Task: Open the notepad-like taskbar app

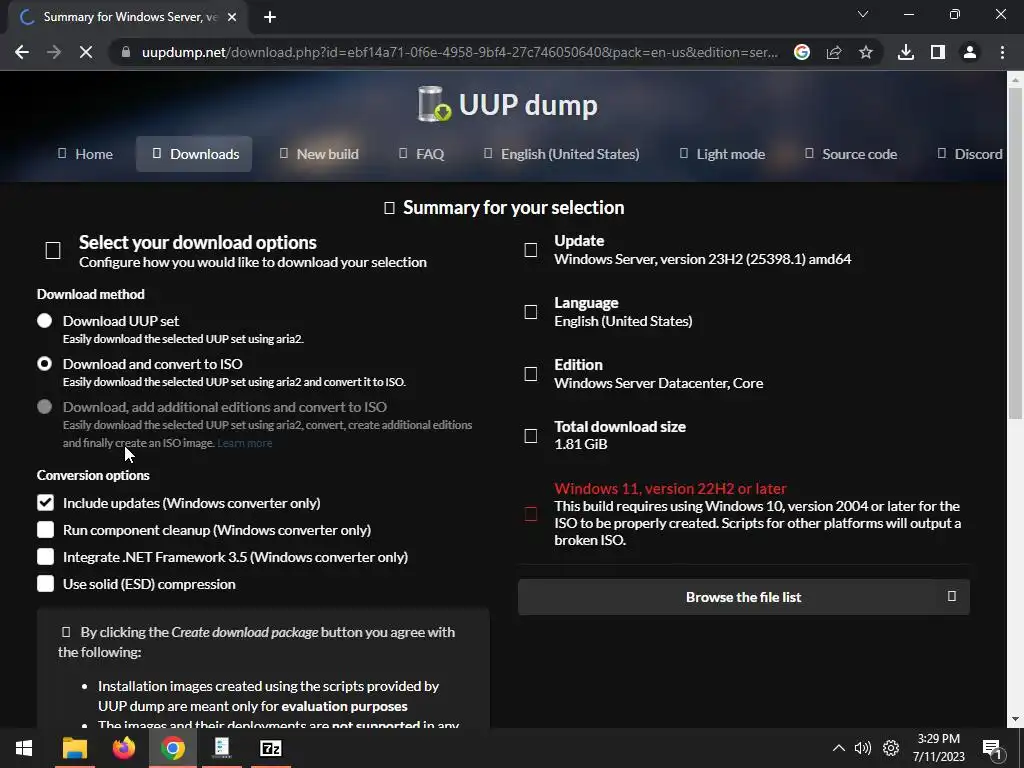Action: point(221,748)
